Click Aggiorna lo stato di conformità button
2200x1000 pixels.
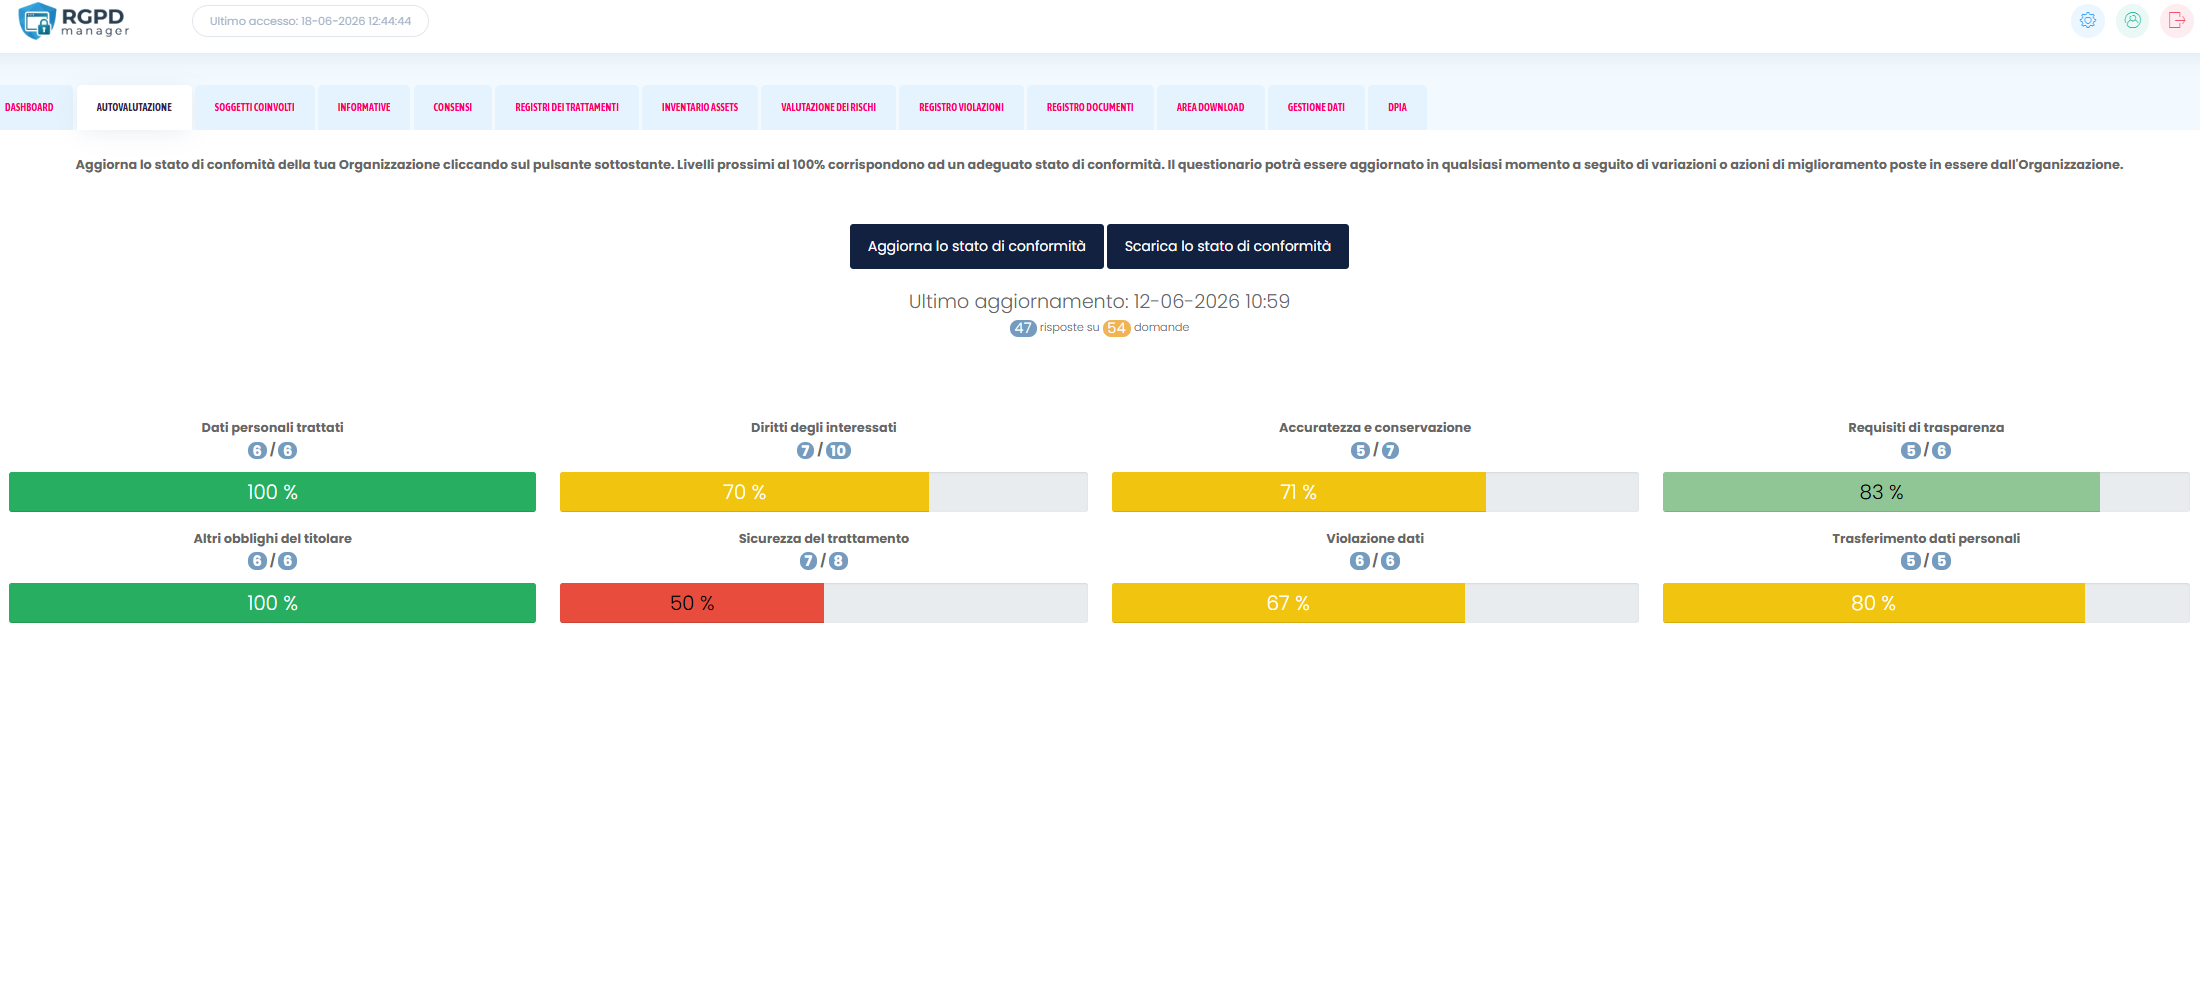pos(976,246)
